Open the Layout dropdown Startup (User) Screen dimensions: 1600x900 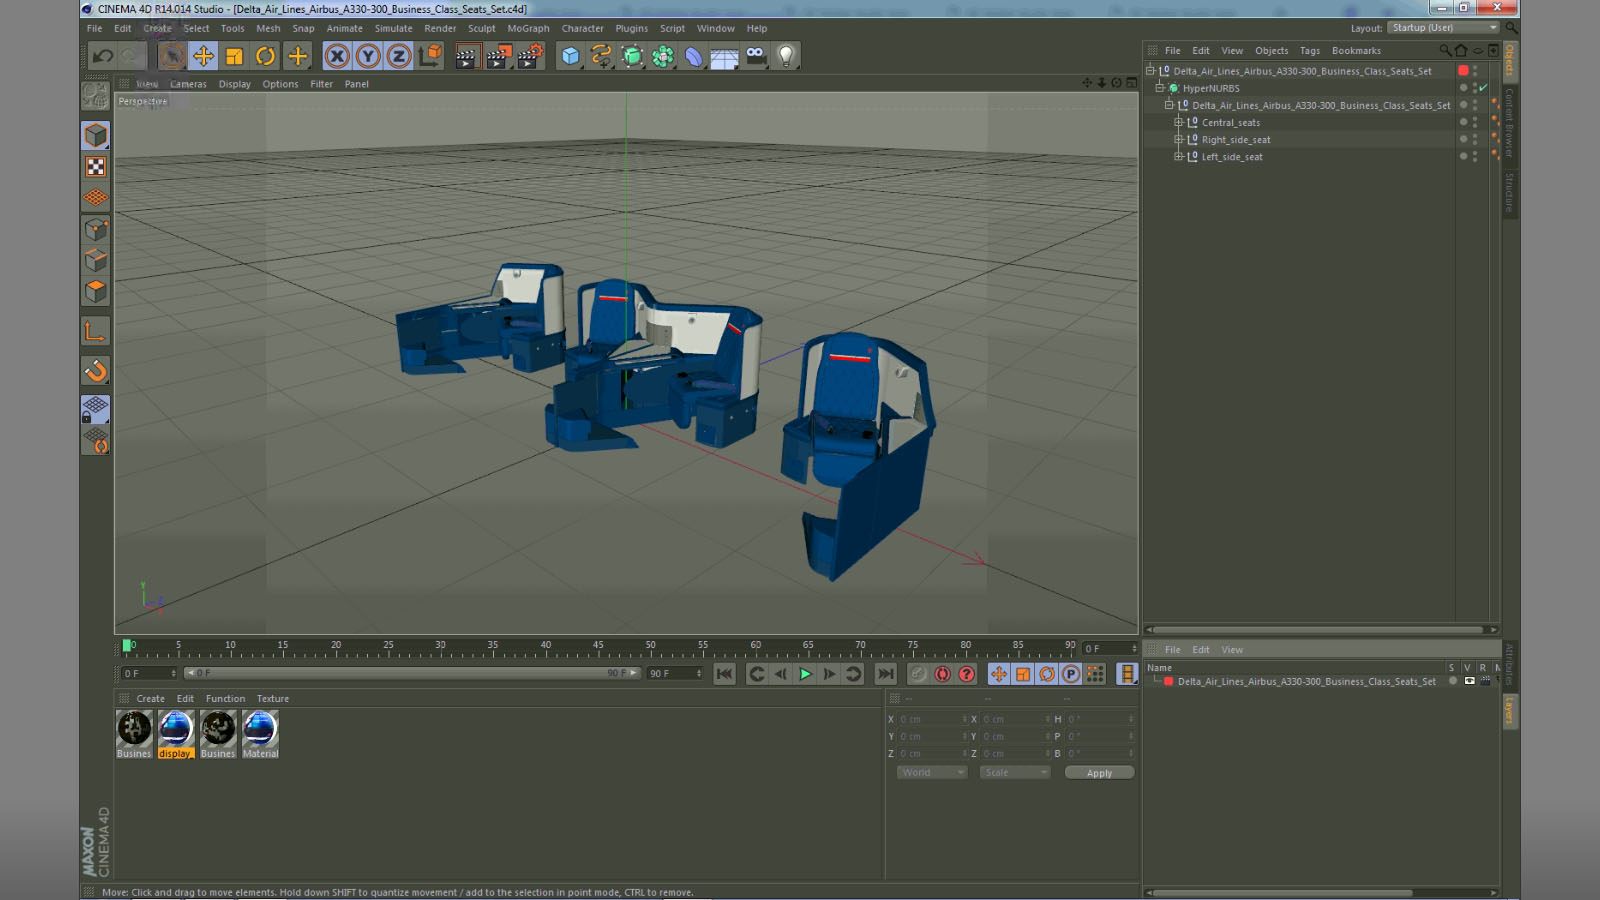click(x=1444, y=28)
